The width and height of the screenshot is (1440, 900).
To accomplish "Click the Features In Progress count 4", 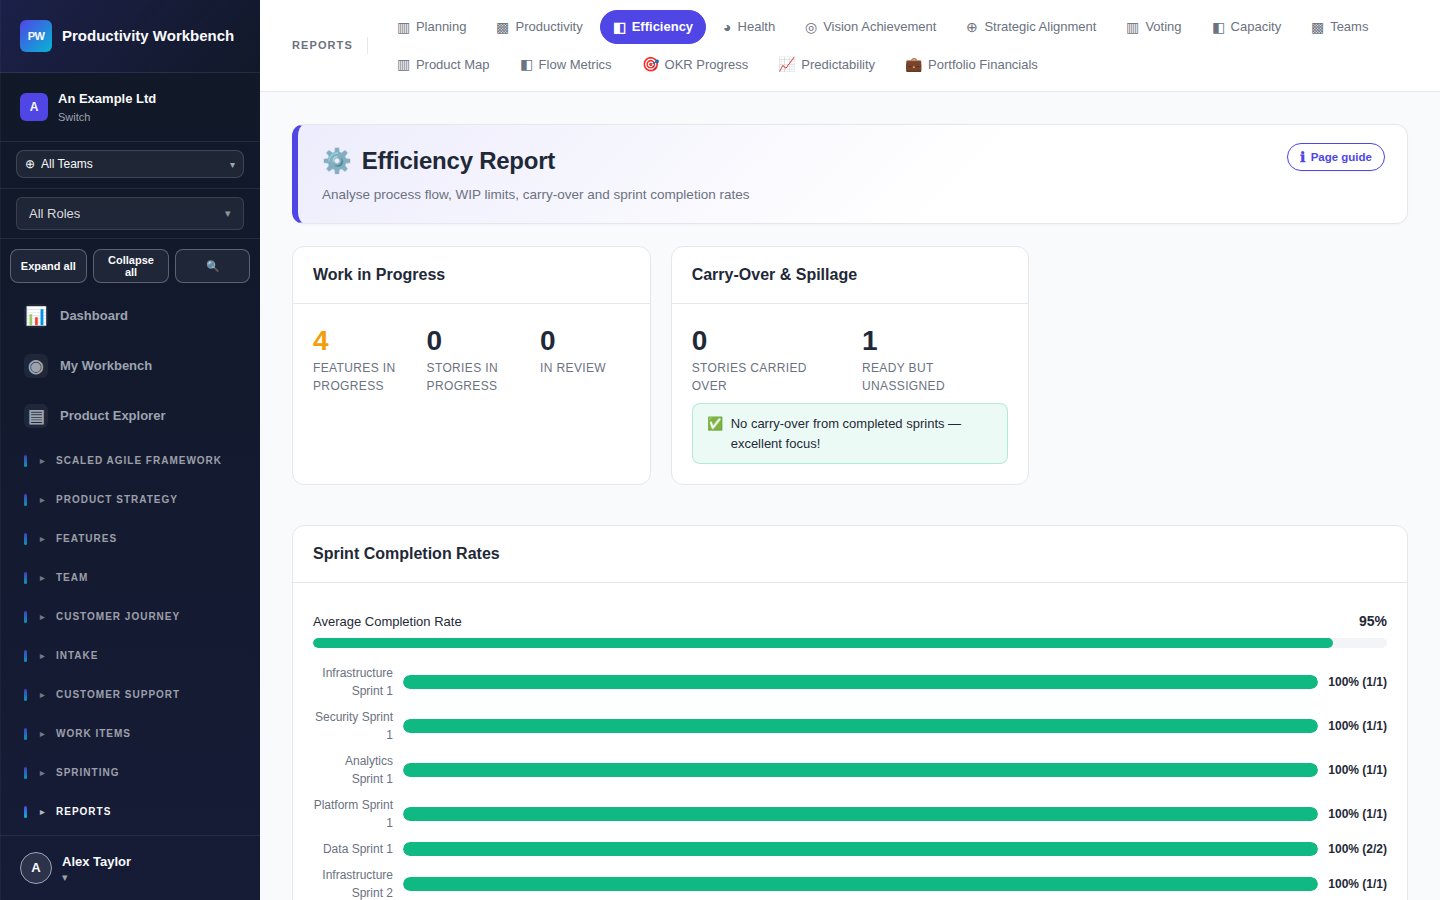I will [321, 341].
